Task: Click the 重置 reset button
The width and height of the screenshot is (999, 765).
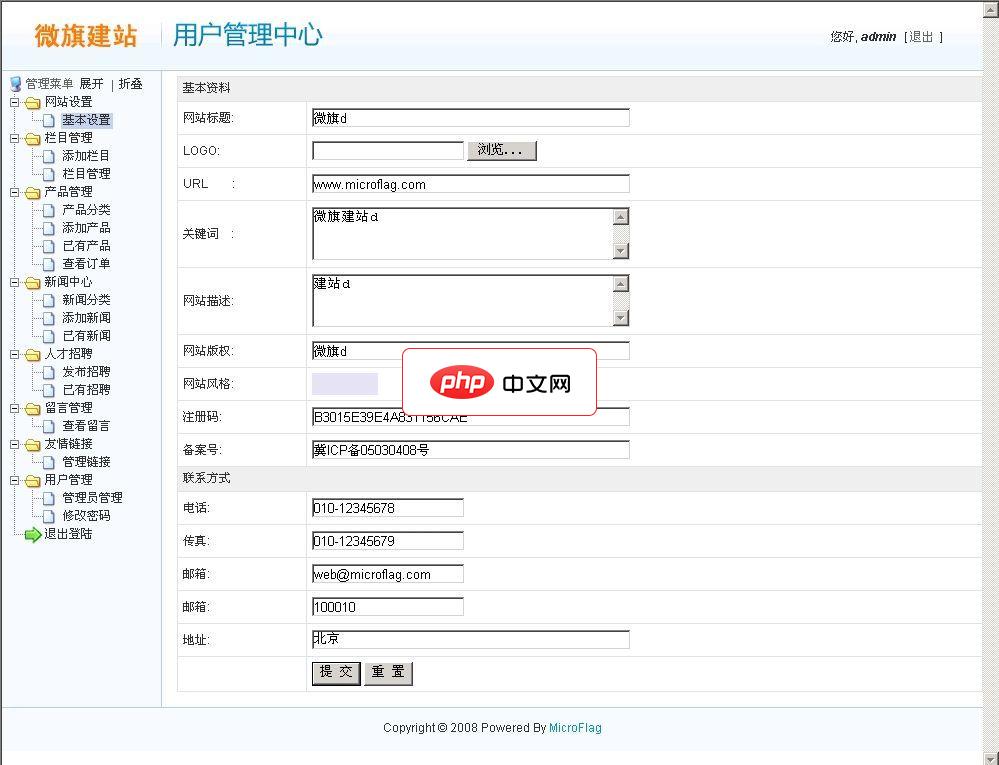Action: (x=388, y=673)
